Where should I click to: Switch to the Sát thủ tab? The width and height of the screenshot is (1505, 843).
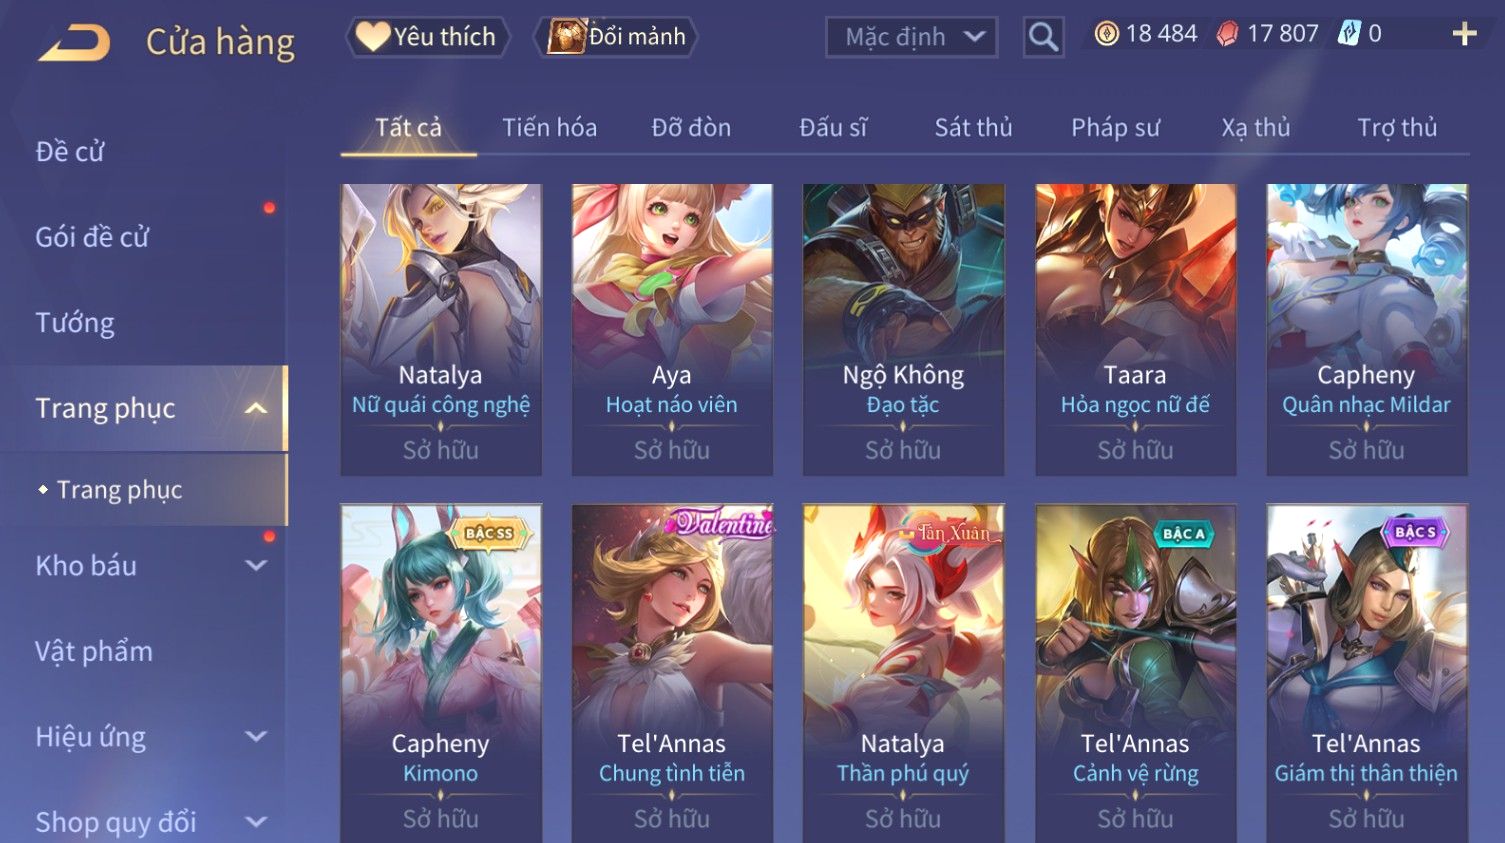point(973,128)
